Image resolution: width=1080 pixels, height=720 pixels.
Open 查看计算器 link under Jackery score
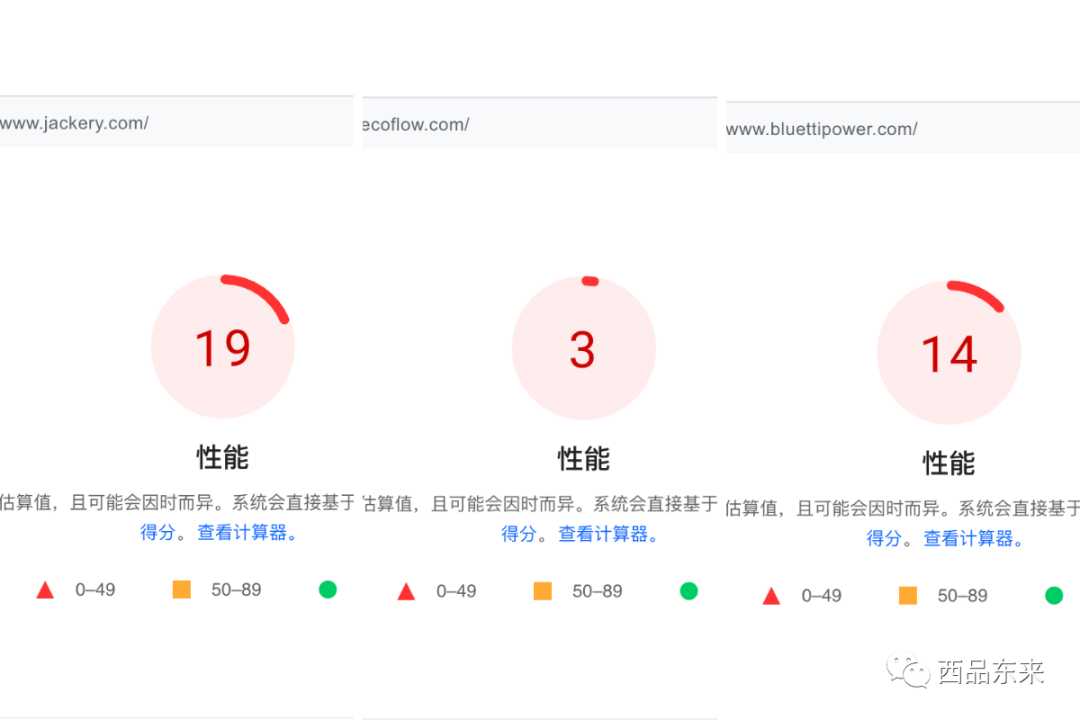247,533
